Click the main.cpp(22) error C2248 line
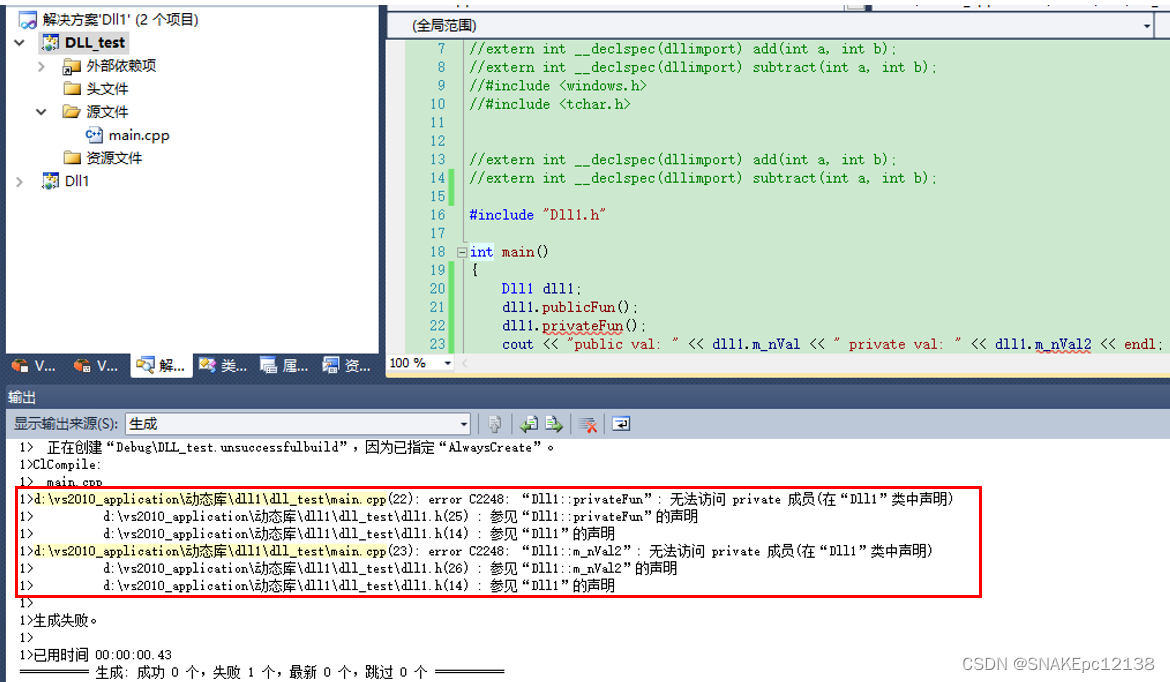Image resolution: width=1170 pixels, height=682 pixels. tap(487, 499)
